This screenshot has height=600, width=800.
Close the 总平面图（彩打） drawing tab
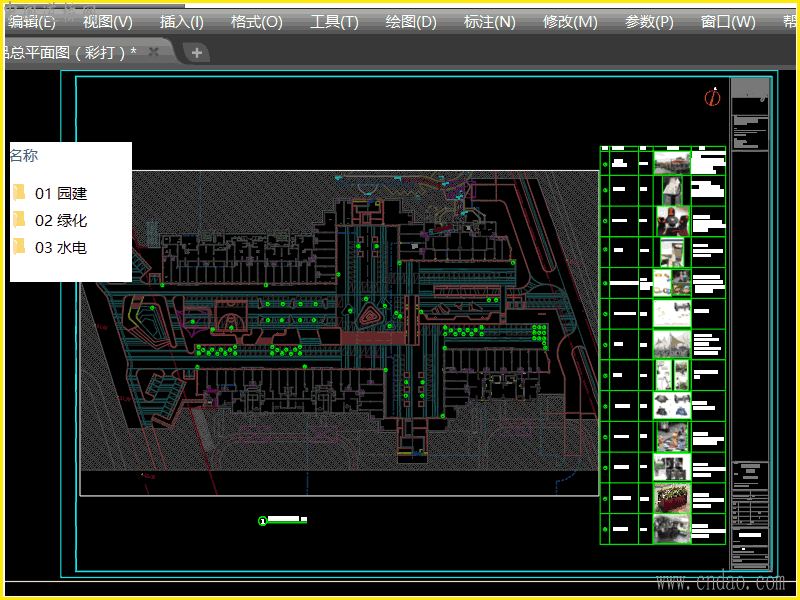154,53
